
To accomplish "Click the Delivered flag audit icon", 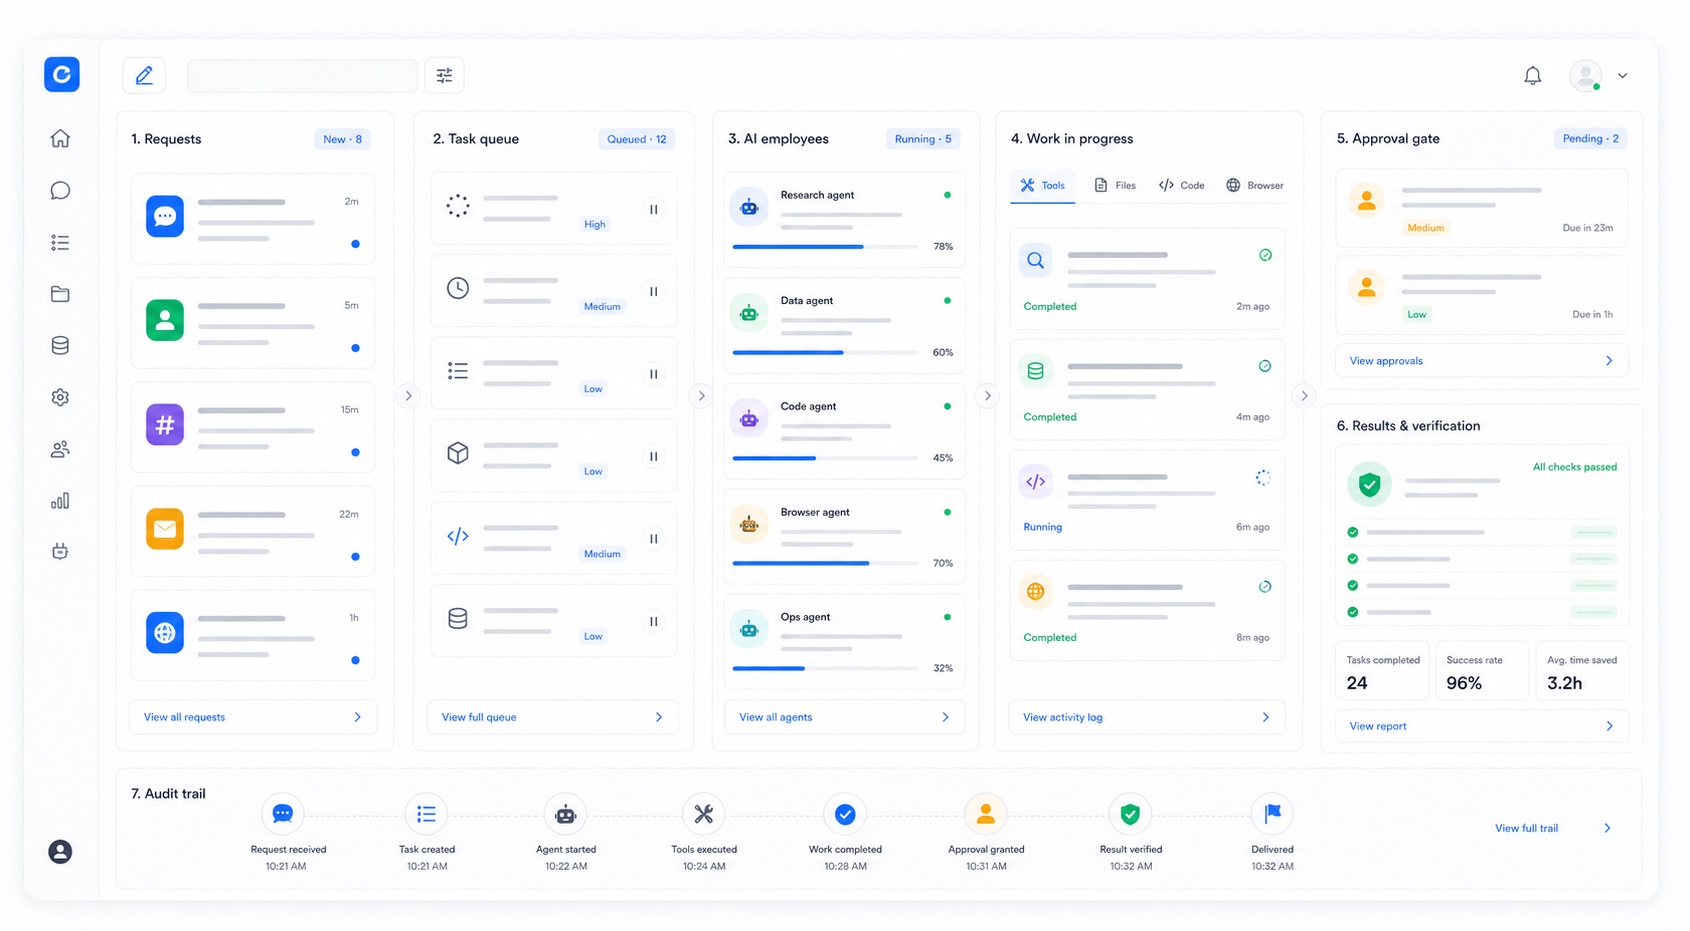I will point(1272,814).
